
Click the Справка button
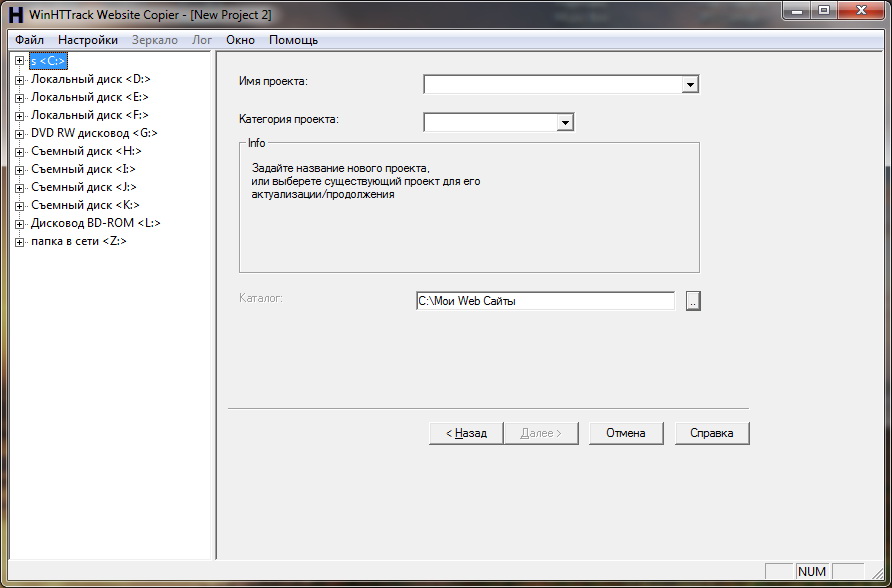tap(712, 433)
